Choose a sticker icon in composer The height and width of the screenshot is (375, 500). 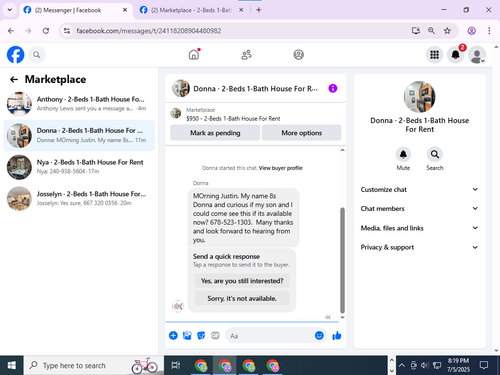click(x=201, y=335)
